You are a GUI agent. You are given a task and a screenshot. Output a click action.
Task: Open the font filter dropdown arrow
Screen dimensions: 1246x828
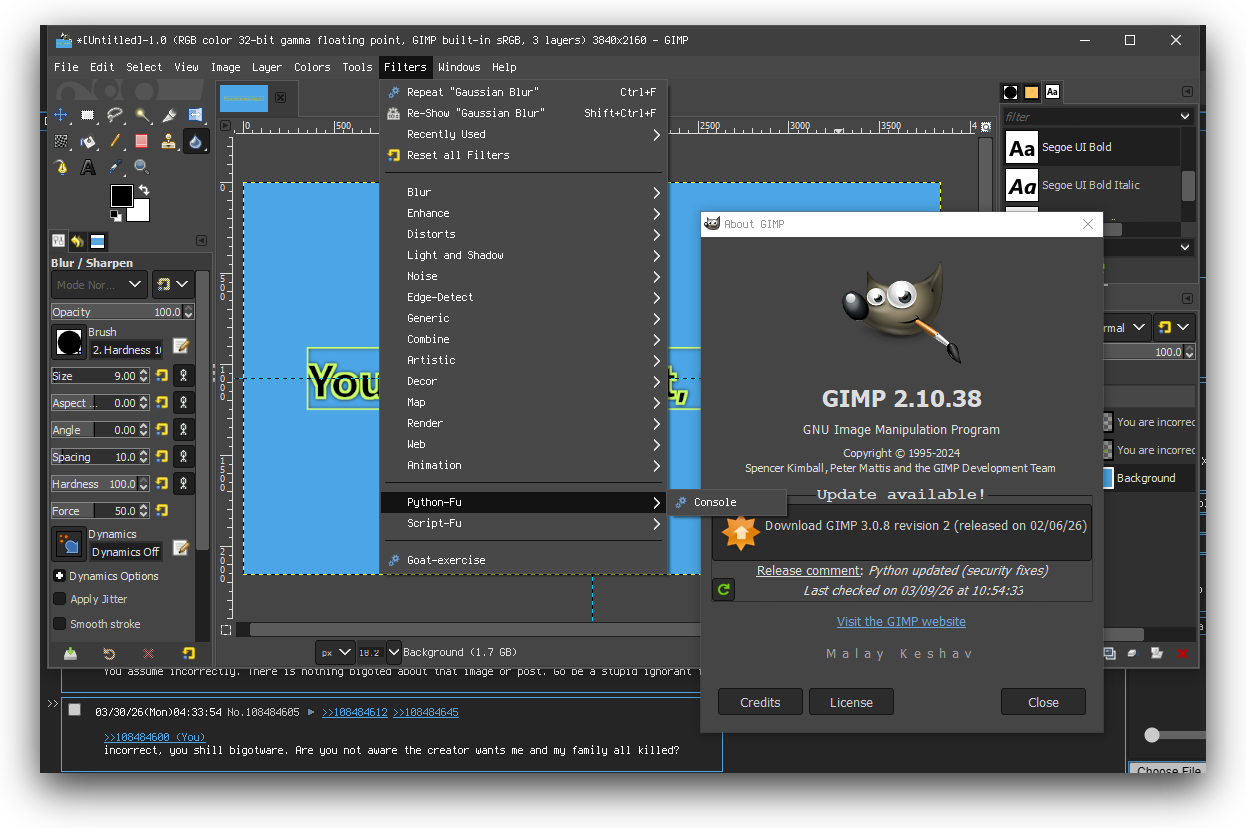point(1185,117)
